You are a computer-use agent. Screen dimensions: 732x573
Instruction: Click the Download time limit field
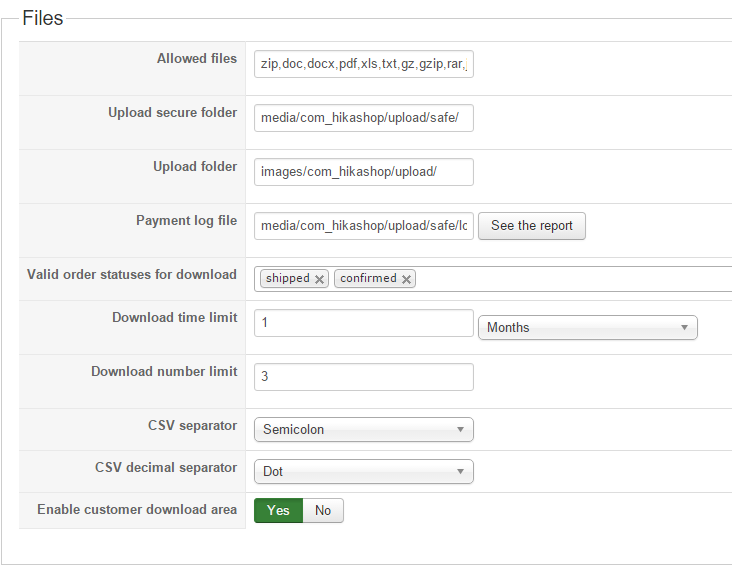click(x=363, y=323)
